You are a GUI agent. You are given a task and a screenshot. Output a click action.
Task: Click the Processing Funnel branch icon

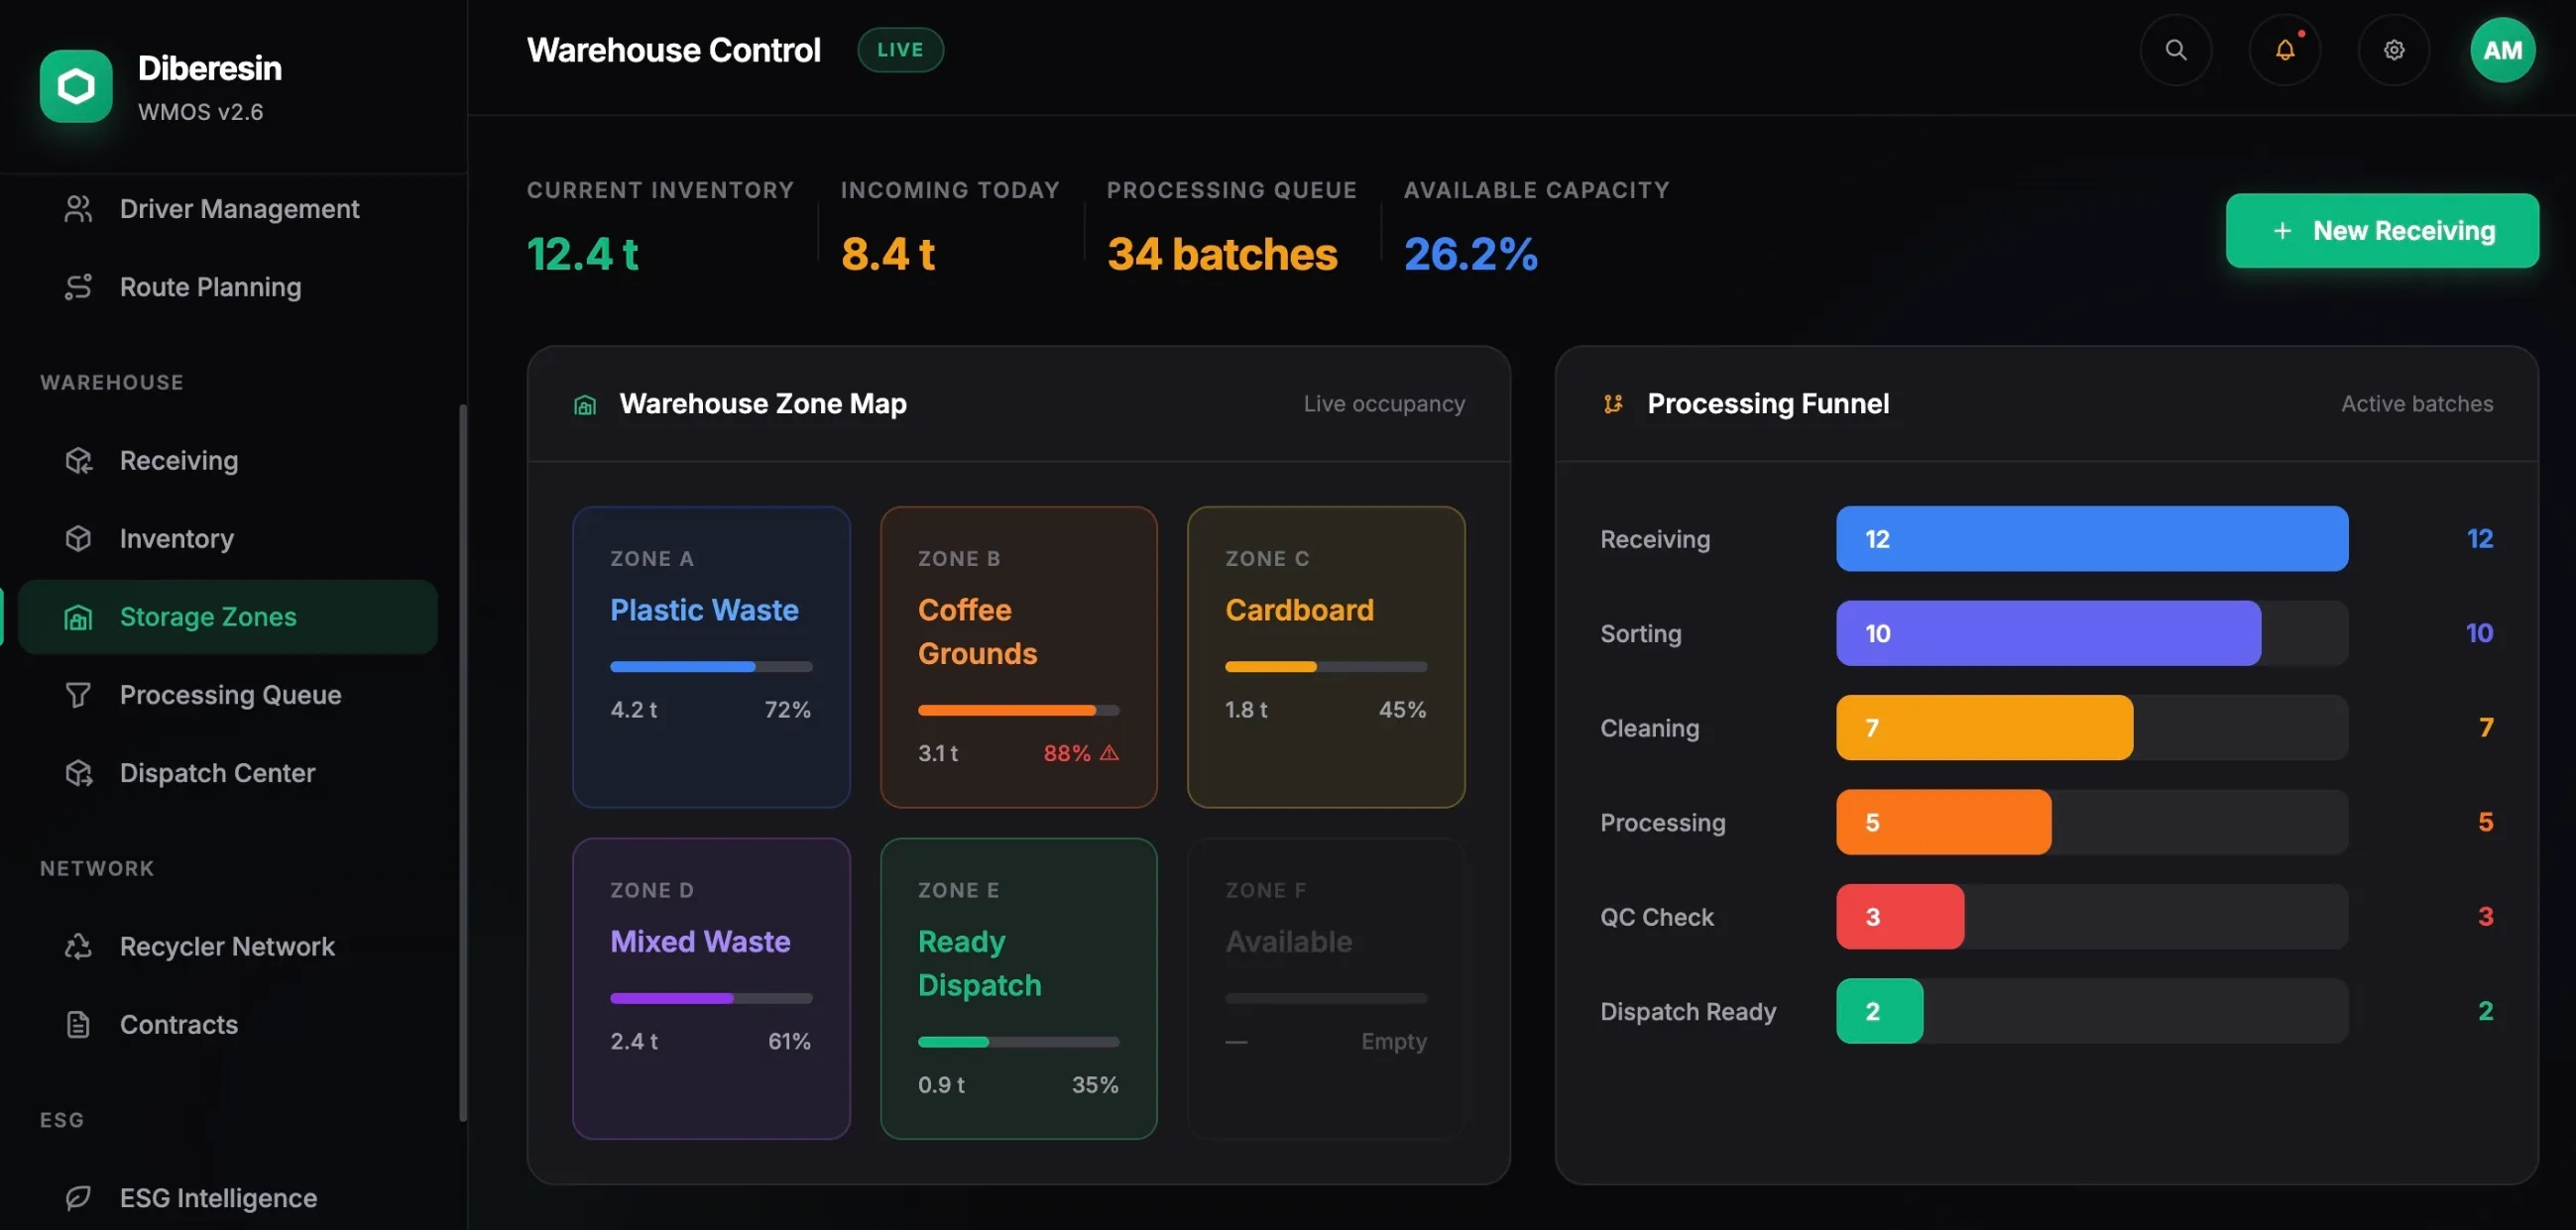(1612, 404)
